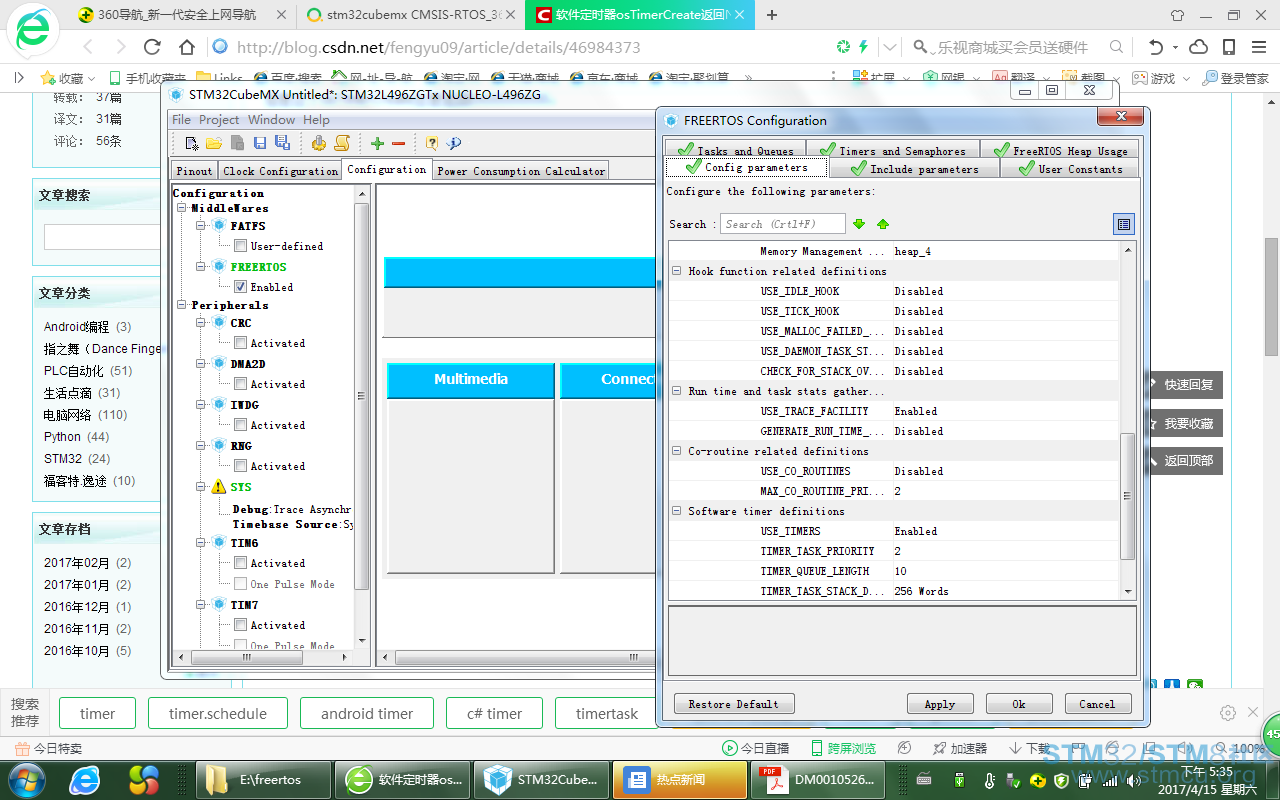Viewport: 1280px width, 800px height.
Task: Click the green plus zoom-in icon
Action: [377, 144]
